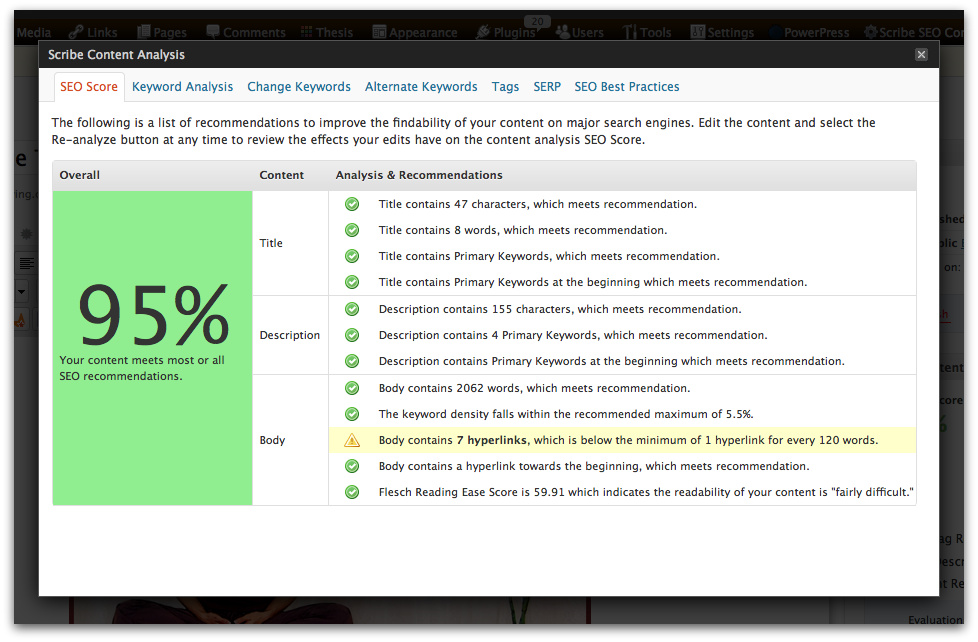
Task: Click the green check beside "Title contains 47 characters"
Action: [x=352, y=204]
